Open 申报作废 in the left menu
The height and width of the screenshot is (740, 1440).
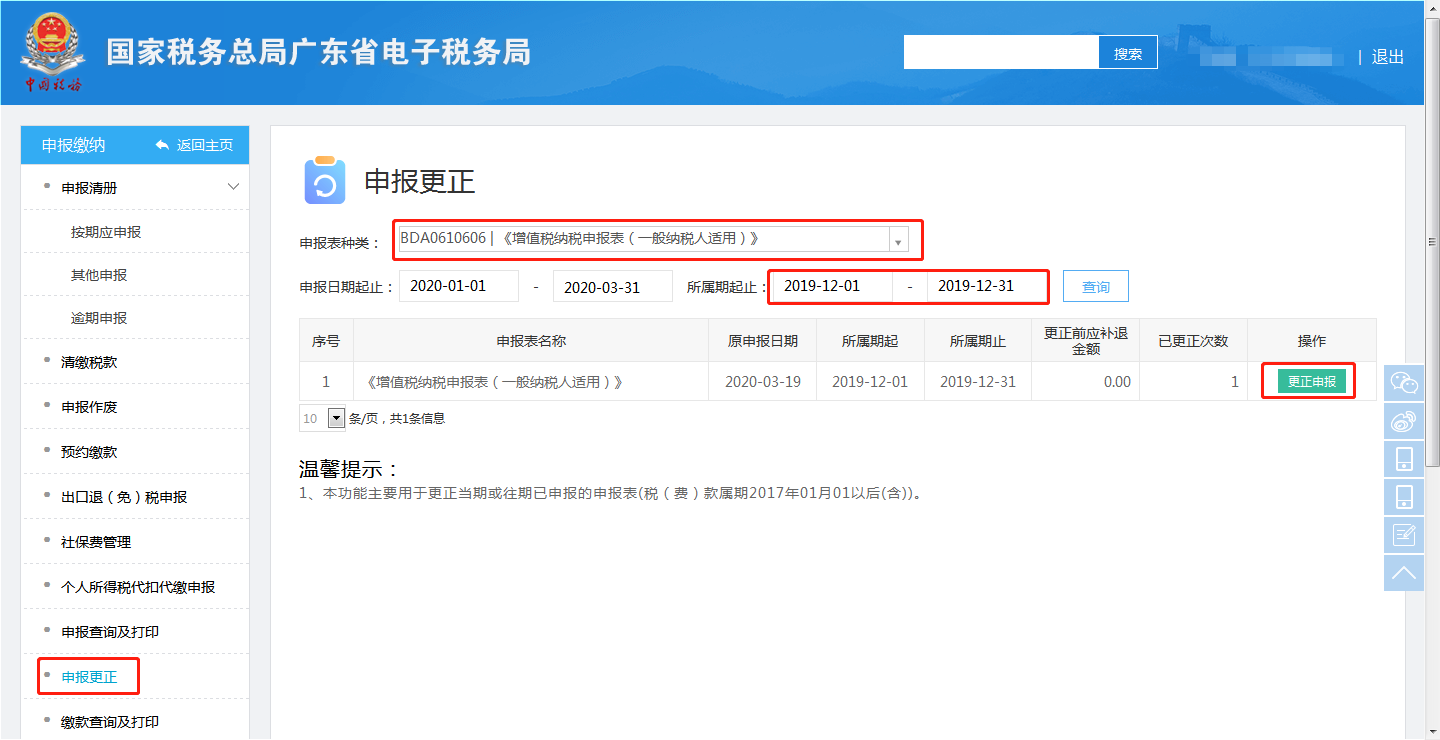pyautogui.click(x=89, y=407)
